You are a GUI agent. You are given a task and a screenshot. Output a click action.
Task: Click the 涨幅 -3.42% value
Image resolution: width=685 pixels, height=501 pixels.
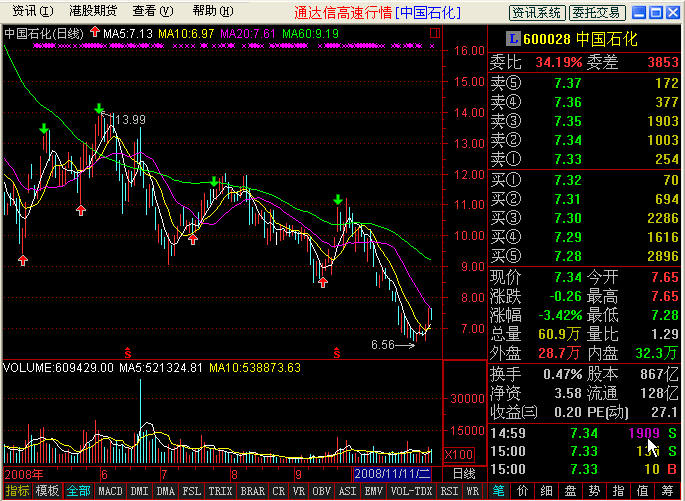[560, 315]
